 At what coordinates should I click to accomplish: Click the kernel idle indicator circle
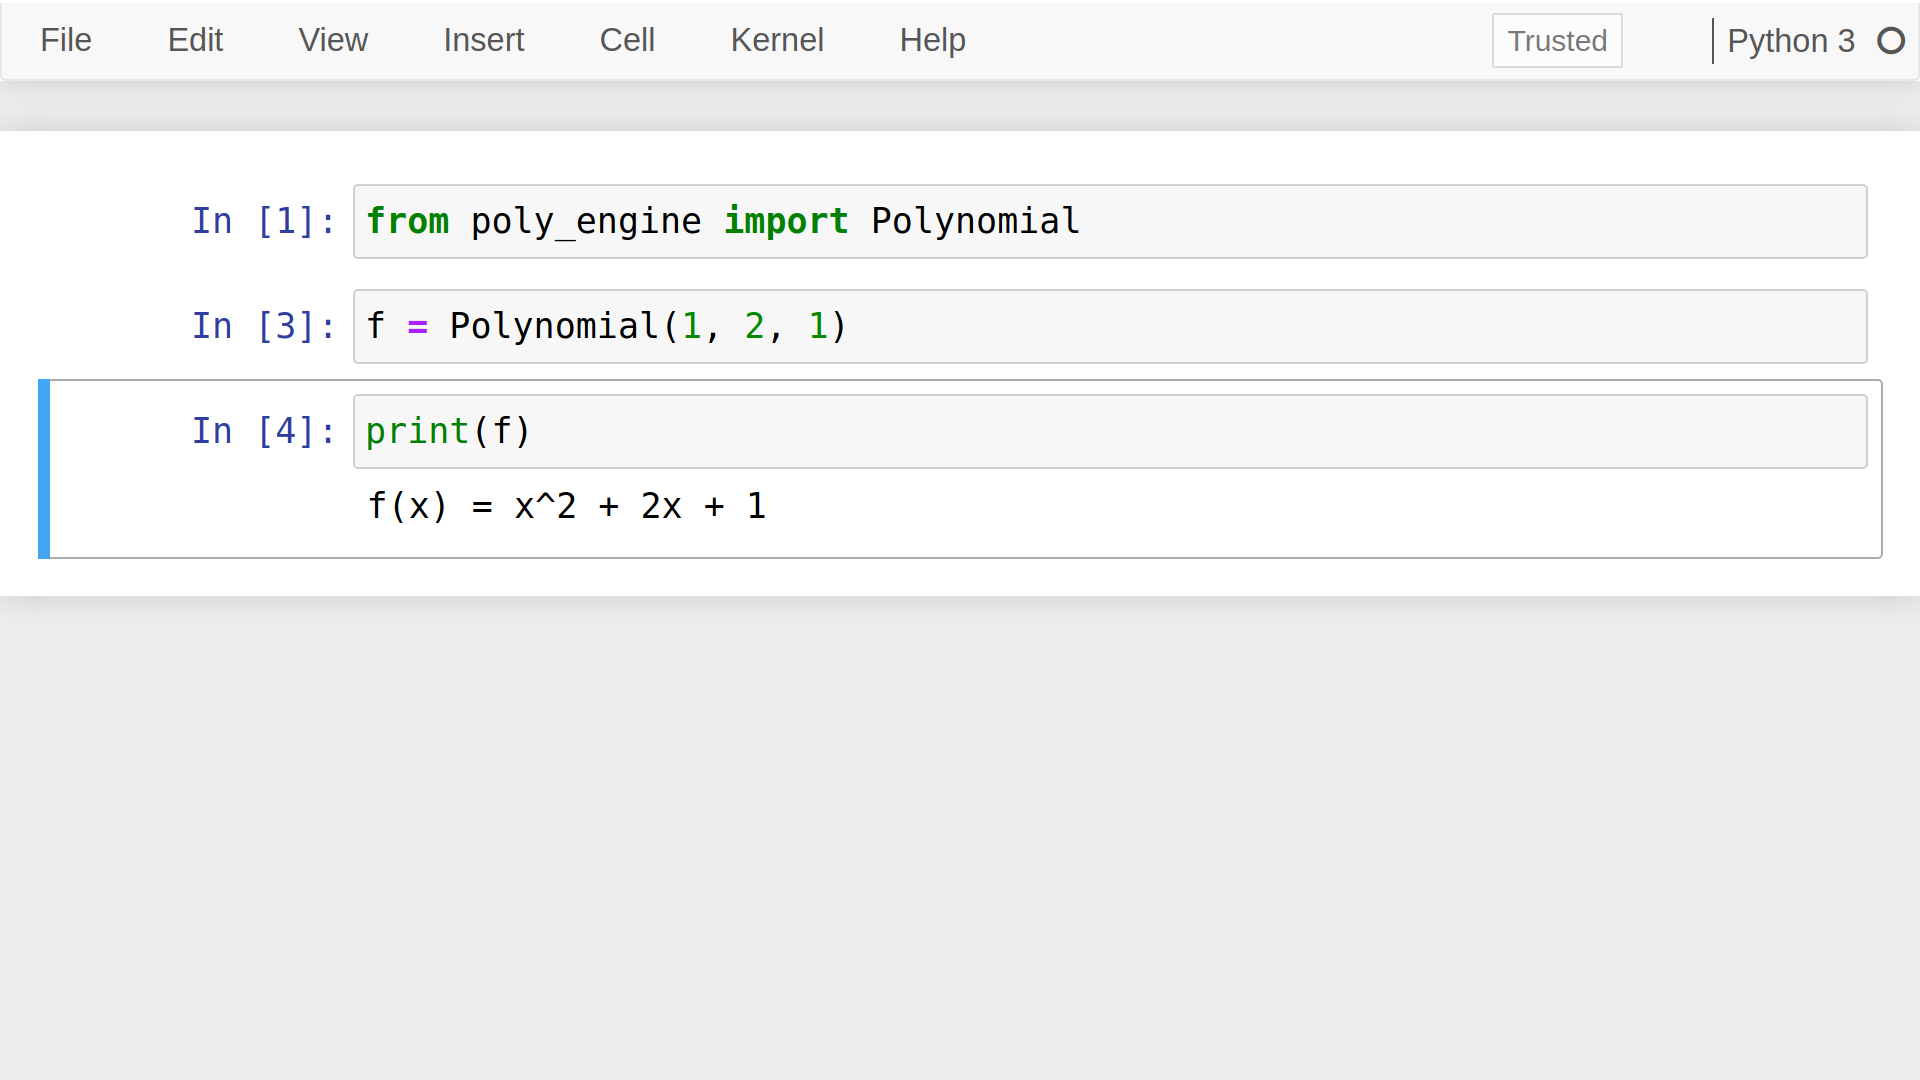point(1890,41)
